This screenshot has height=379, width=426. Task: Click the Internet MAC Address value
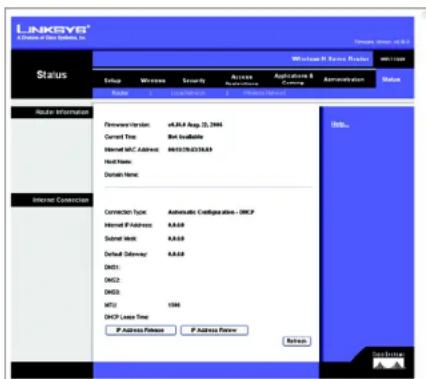point(190,149)
